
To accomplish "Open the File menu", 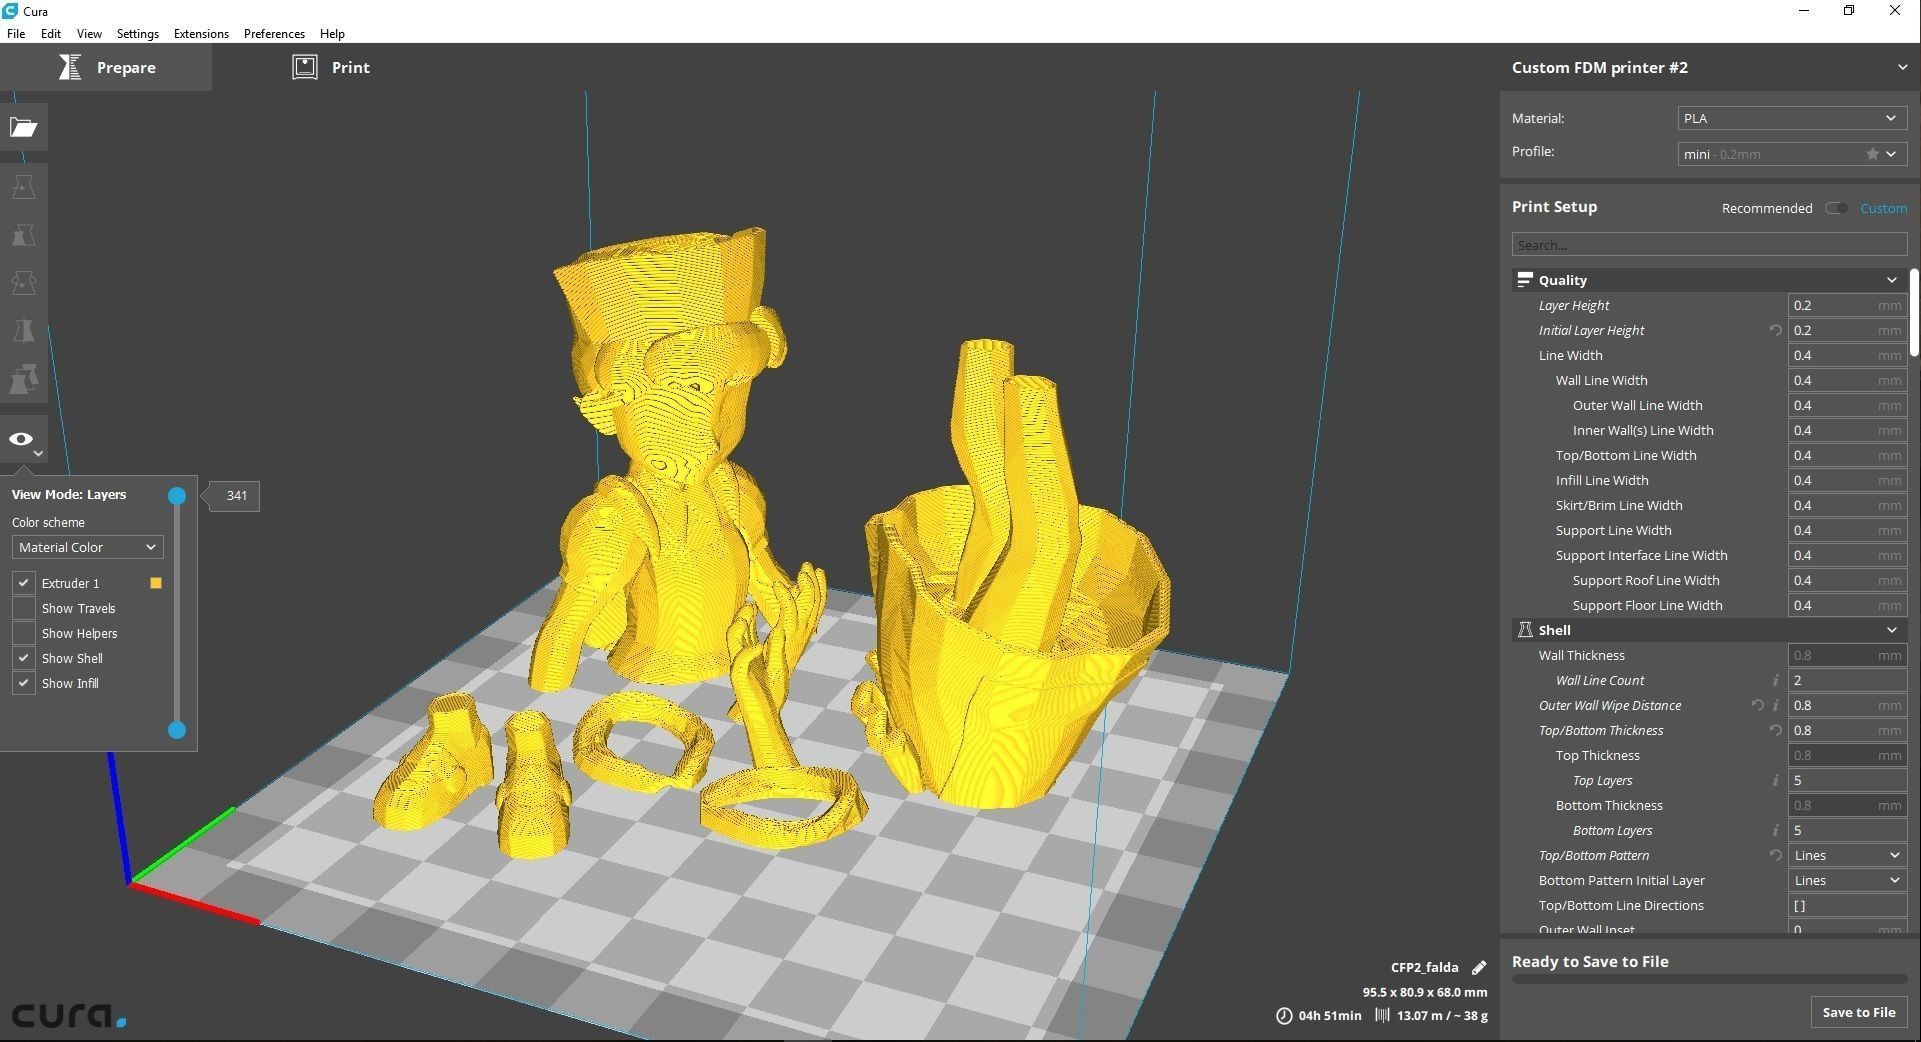I will pyautogui.click(x=16, y=33).
